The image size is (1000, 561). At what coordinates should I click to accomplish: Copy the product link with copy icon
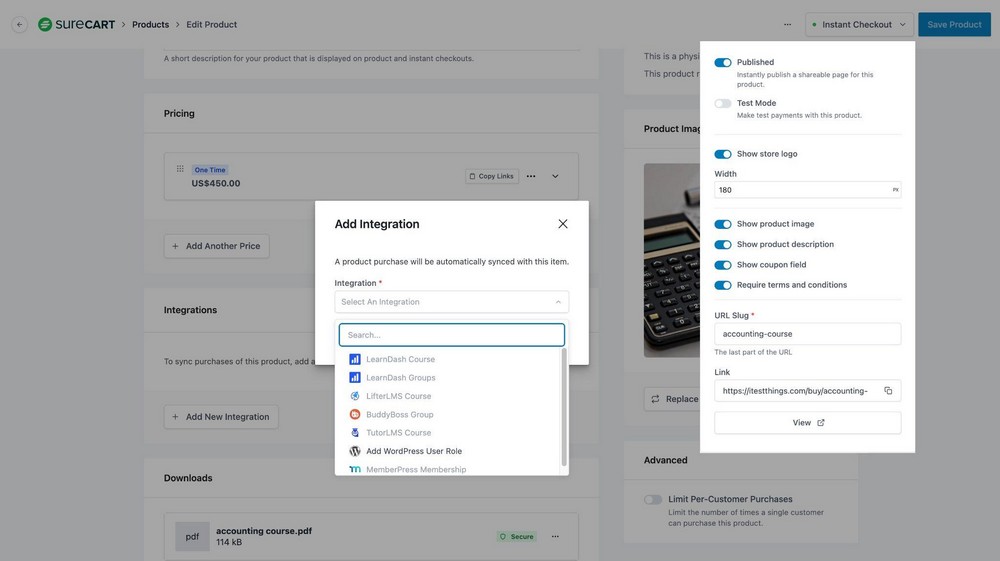point(888,391)
